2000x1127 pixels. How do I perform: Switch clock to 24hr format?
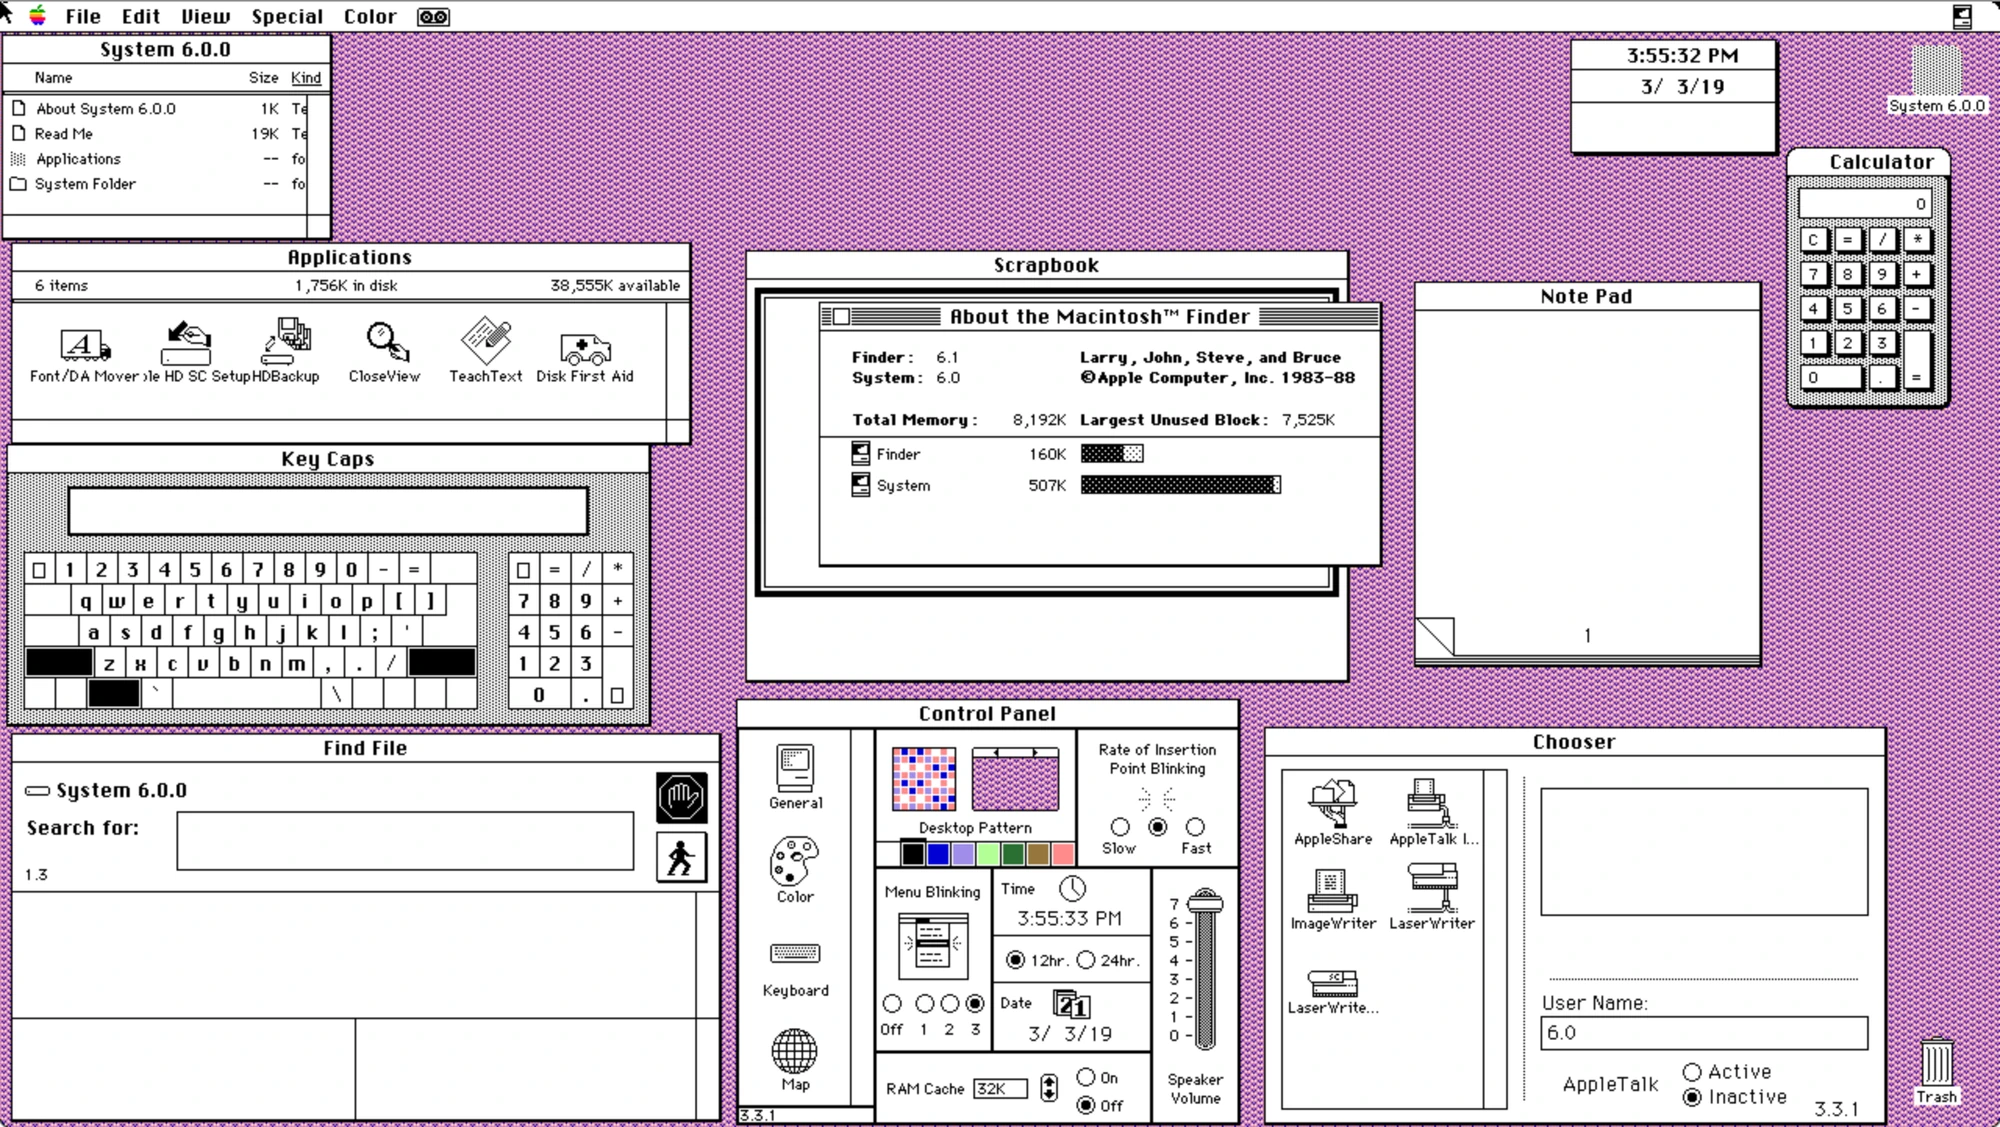click(1087, 958)
